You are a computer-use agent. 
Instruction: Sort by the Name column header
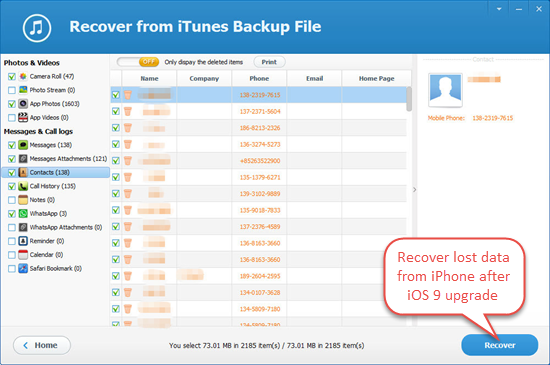(x=149, y=78)
